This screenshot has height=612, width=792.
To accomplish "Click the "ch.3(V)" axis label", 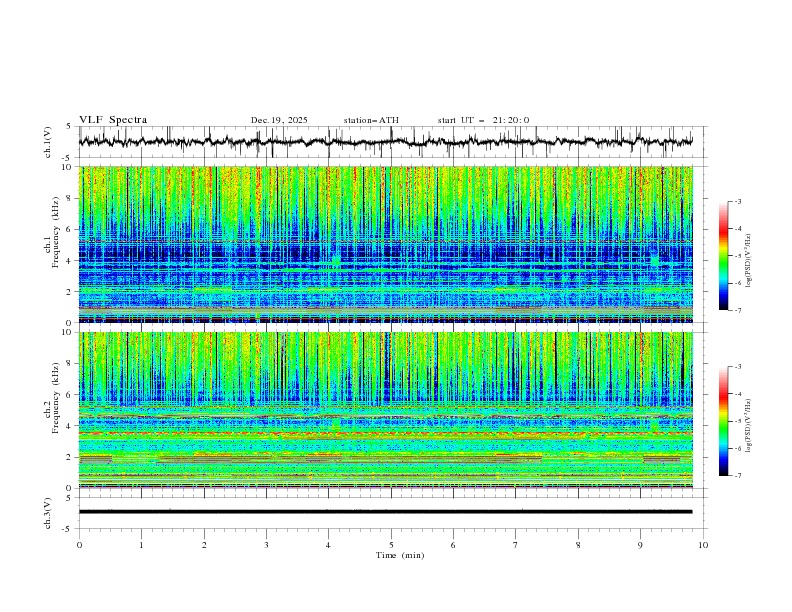I will point(48,513).
